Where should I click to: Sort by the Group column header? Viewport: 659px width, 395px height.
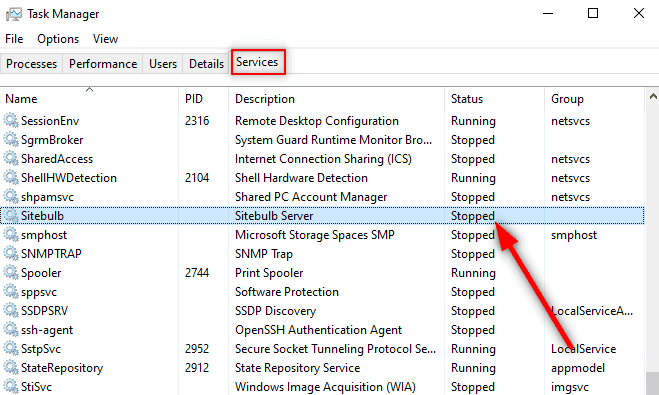pyautogui.click(x=594, y=99)
